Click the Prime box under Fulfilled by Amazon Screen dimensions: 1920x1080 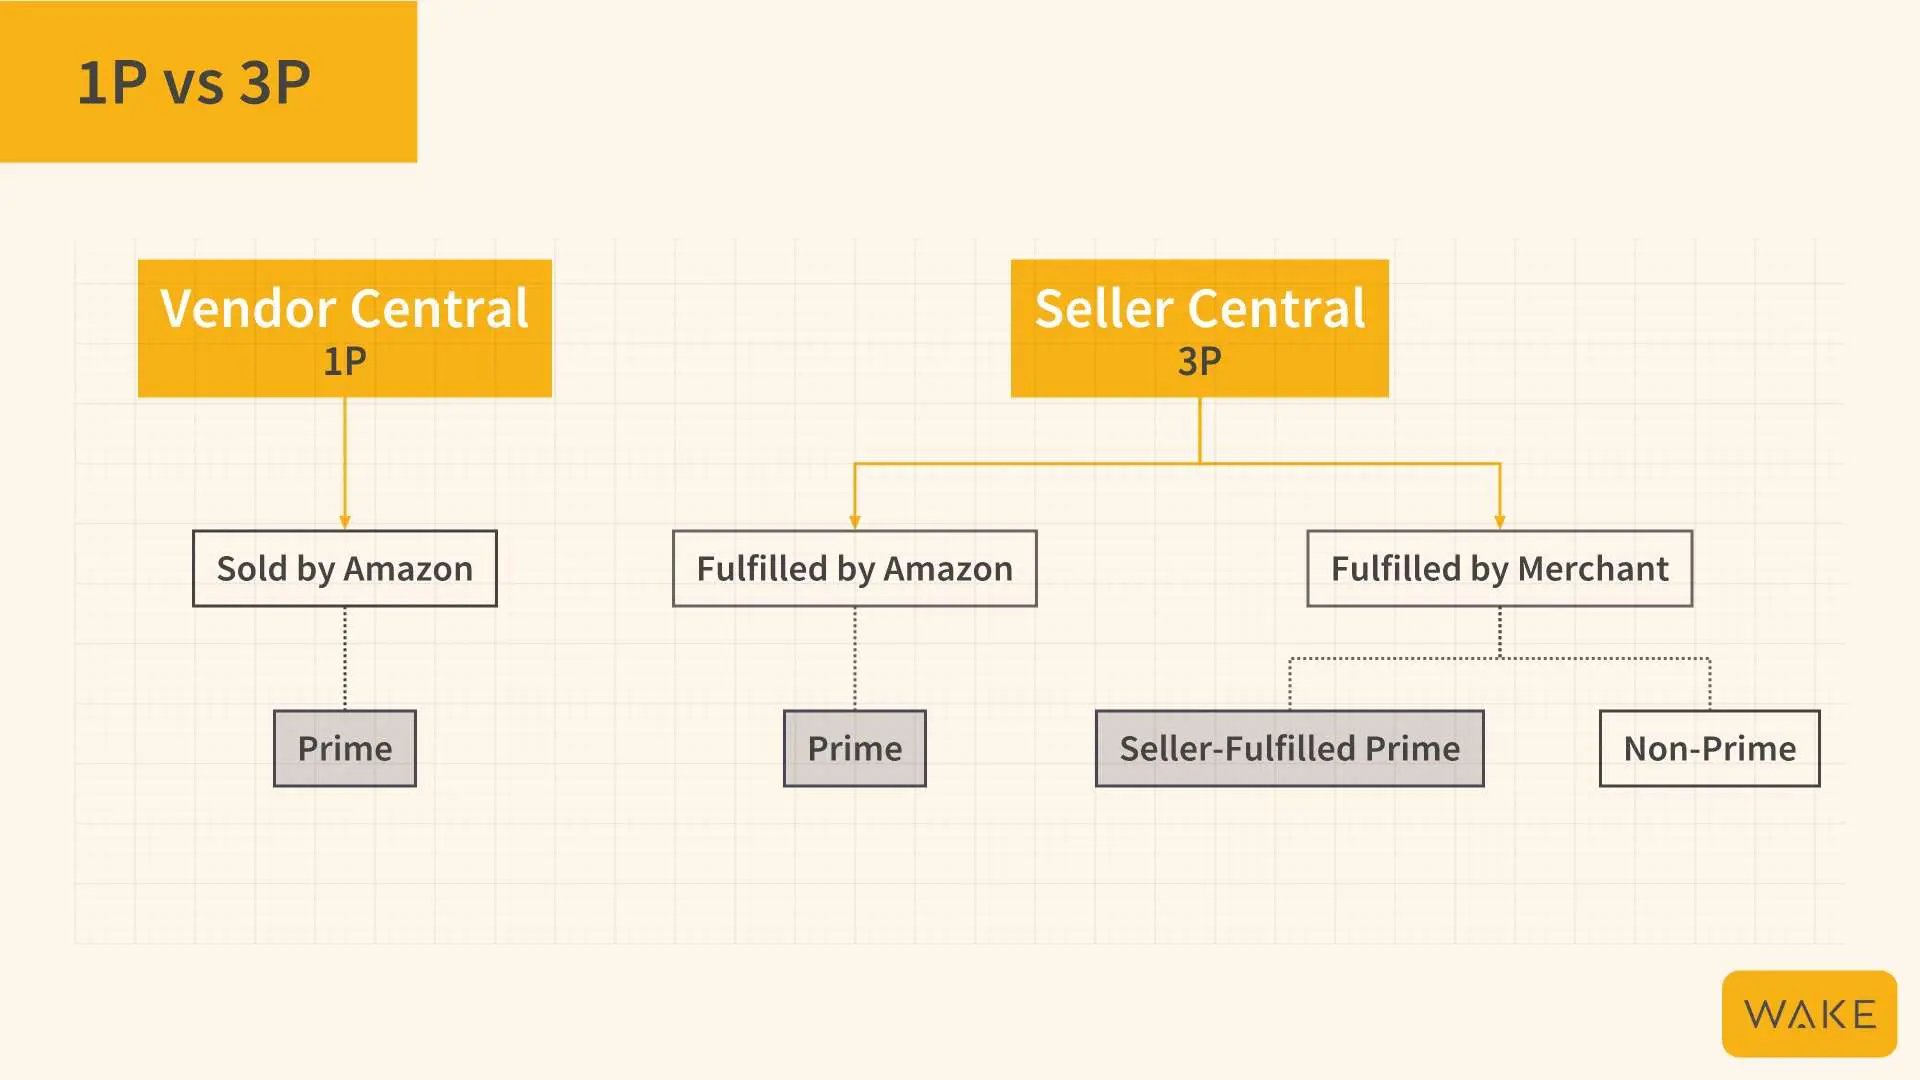855,748
